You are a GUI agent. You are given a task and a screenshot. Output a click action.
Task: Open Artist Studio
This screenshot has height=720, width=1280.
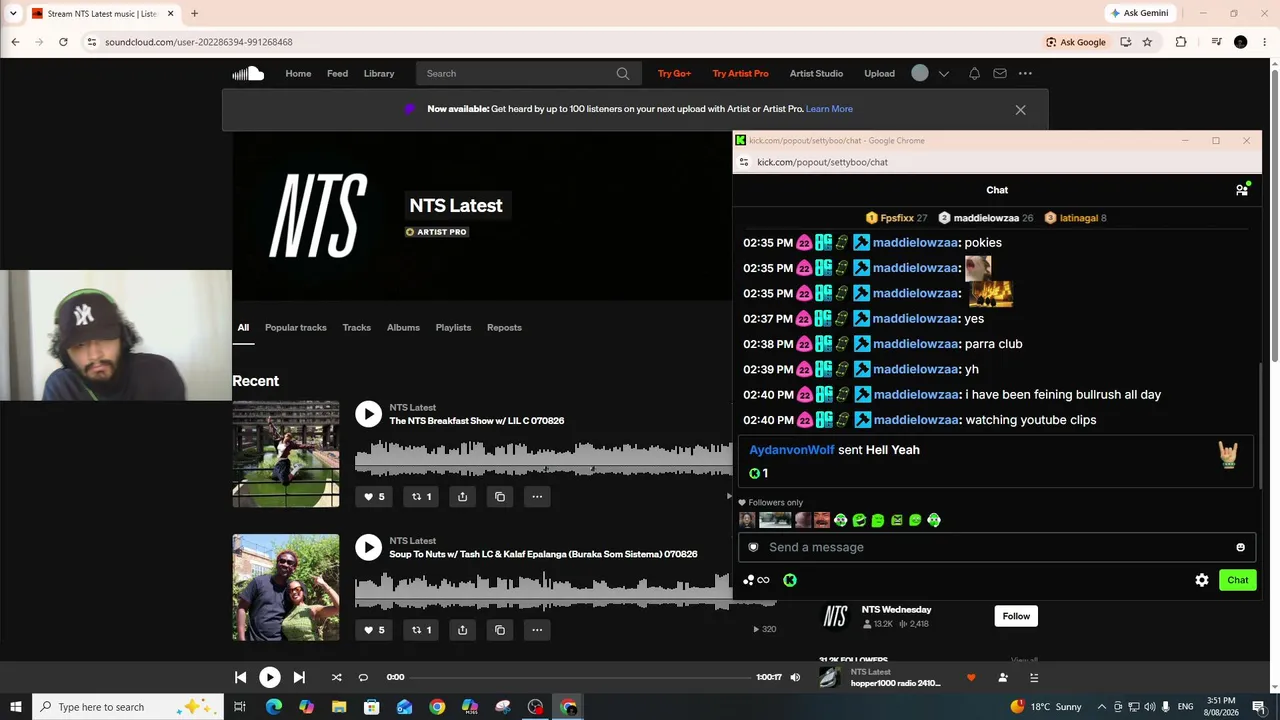point(816,73)
